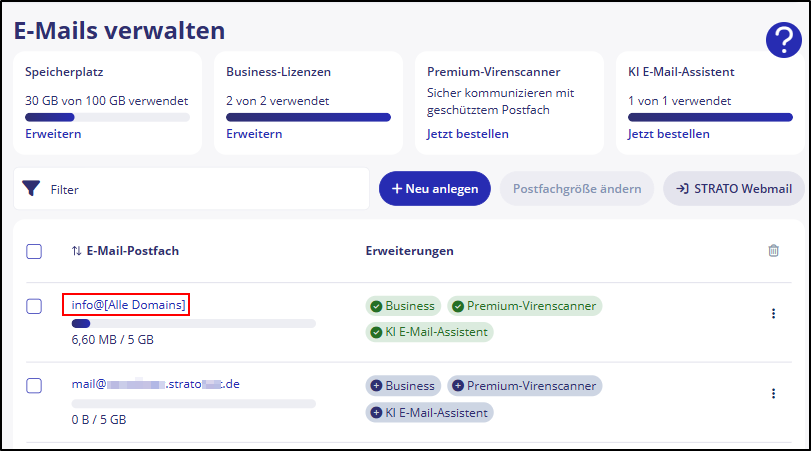
Task: Click Erweitern link under Speicherplatz
Action: pos(53,134)
